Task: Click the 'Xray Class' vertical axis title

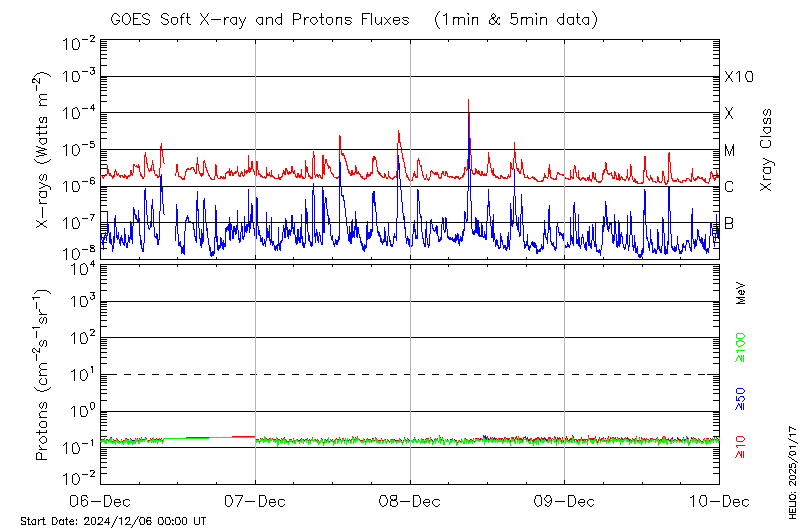Action: pos(766,150)
